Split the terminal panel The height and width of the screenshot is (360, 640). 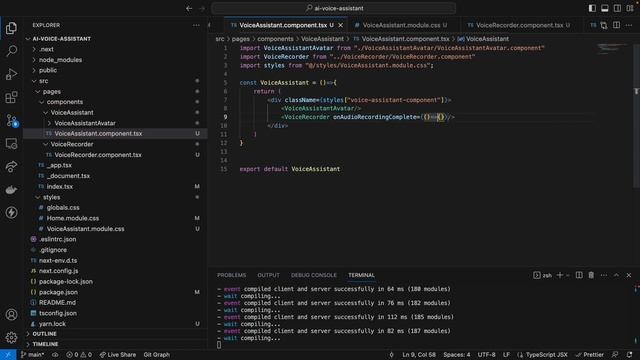pos(579,276)
